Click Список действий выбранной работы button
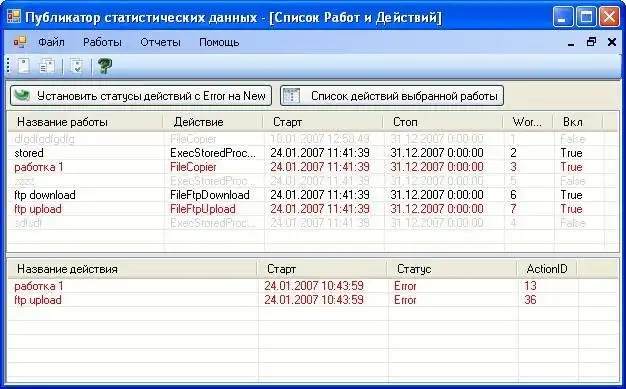Screen dimensions: 626x389 (x=392, y=96)
